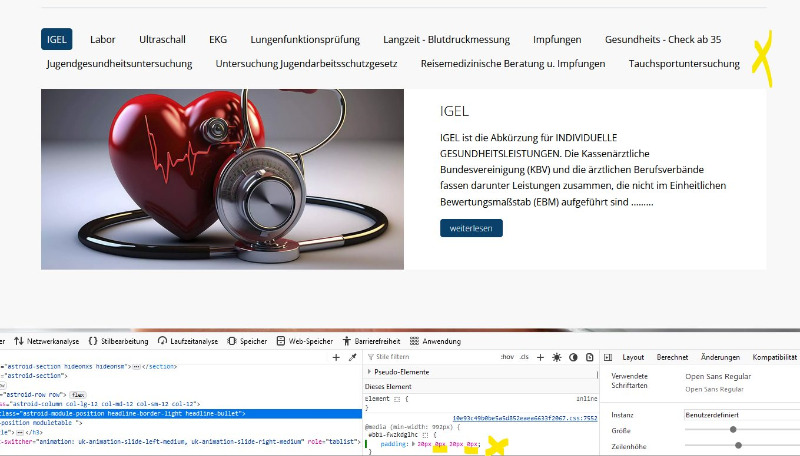Click the element inline rule selector

point(377,399)
